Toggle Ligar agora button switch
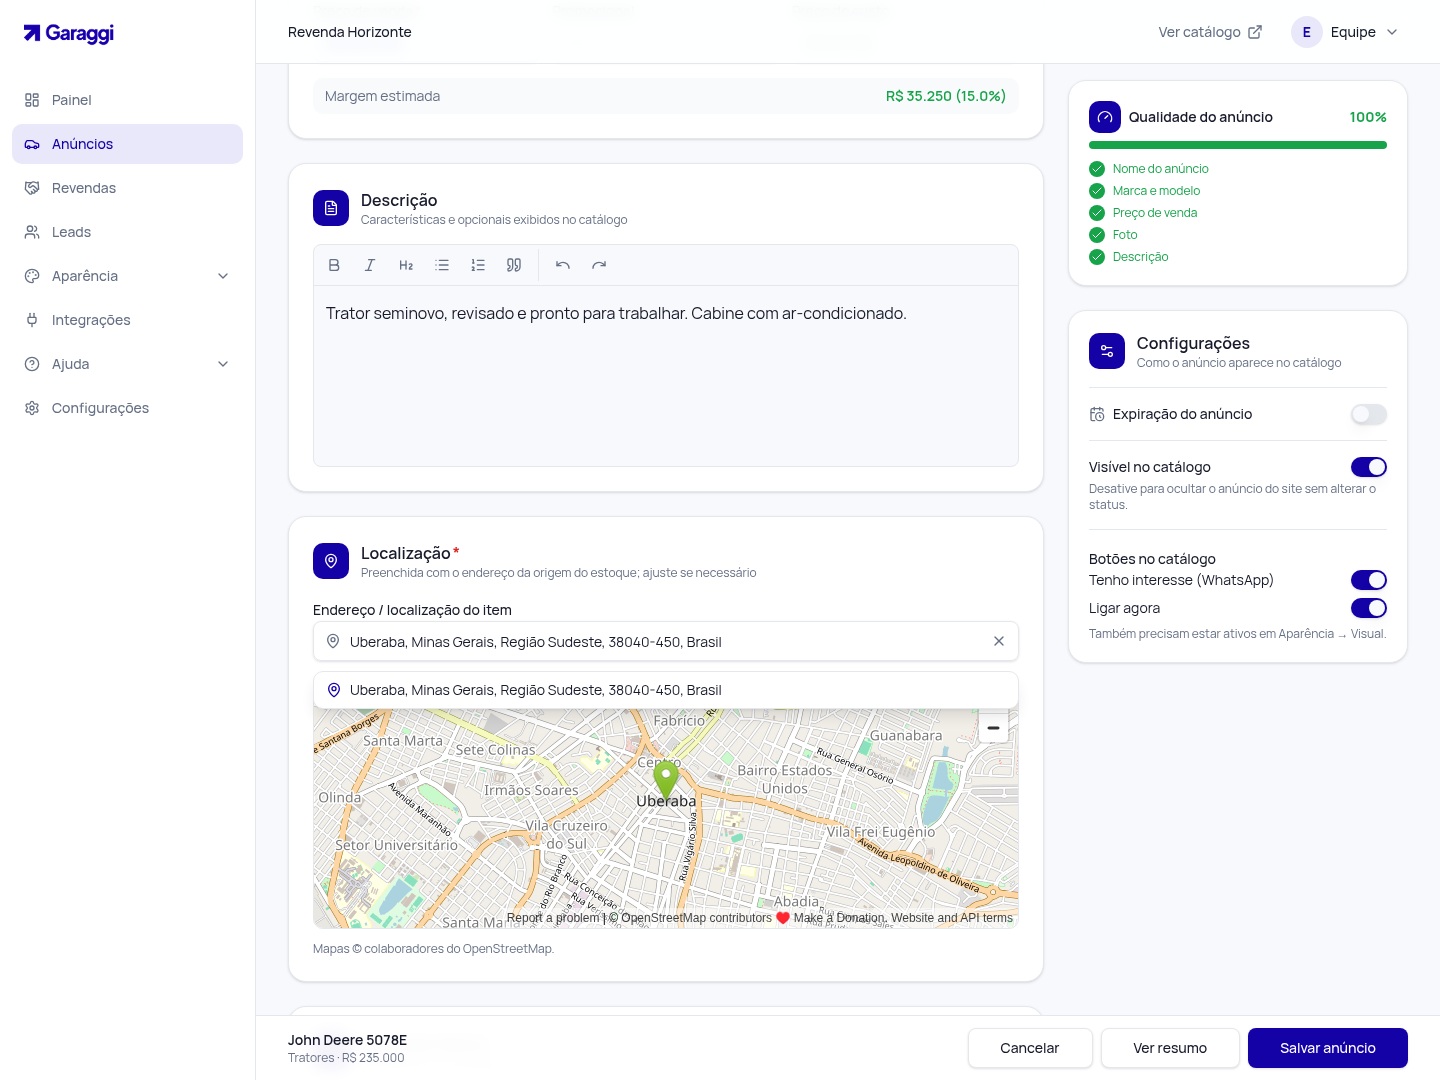The width and height of the screenshot is (1440, 1080). click(x=1369, y=608)
